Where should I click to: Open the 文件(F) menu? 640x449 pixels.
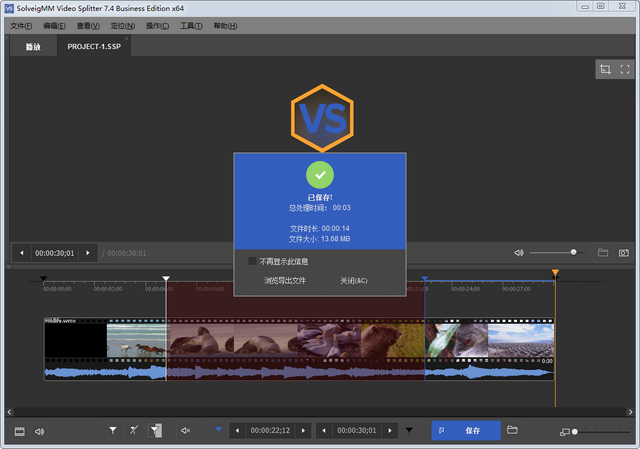[21, 26]
